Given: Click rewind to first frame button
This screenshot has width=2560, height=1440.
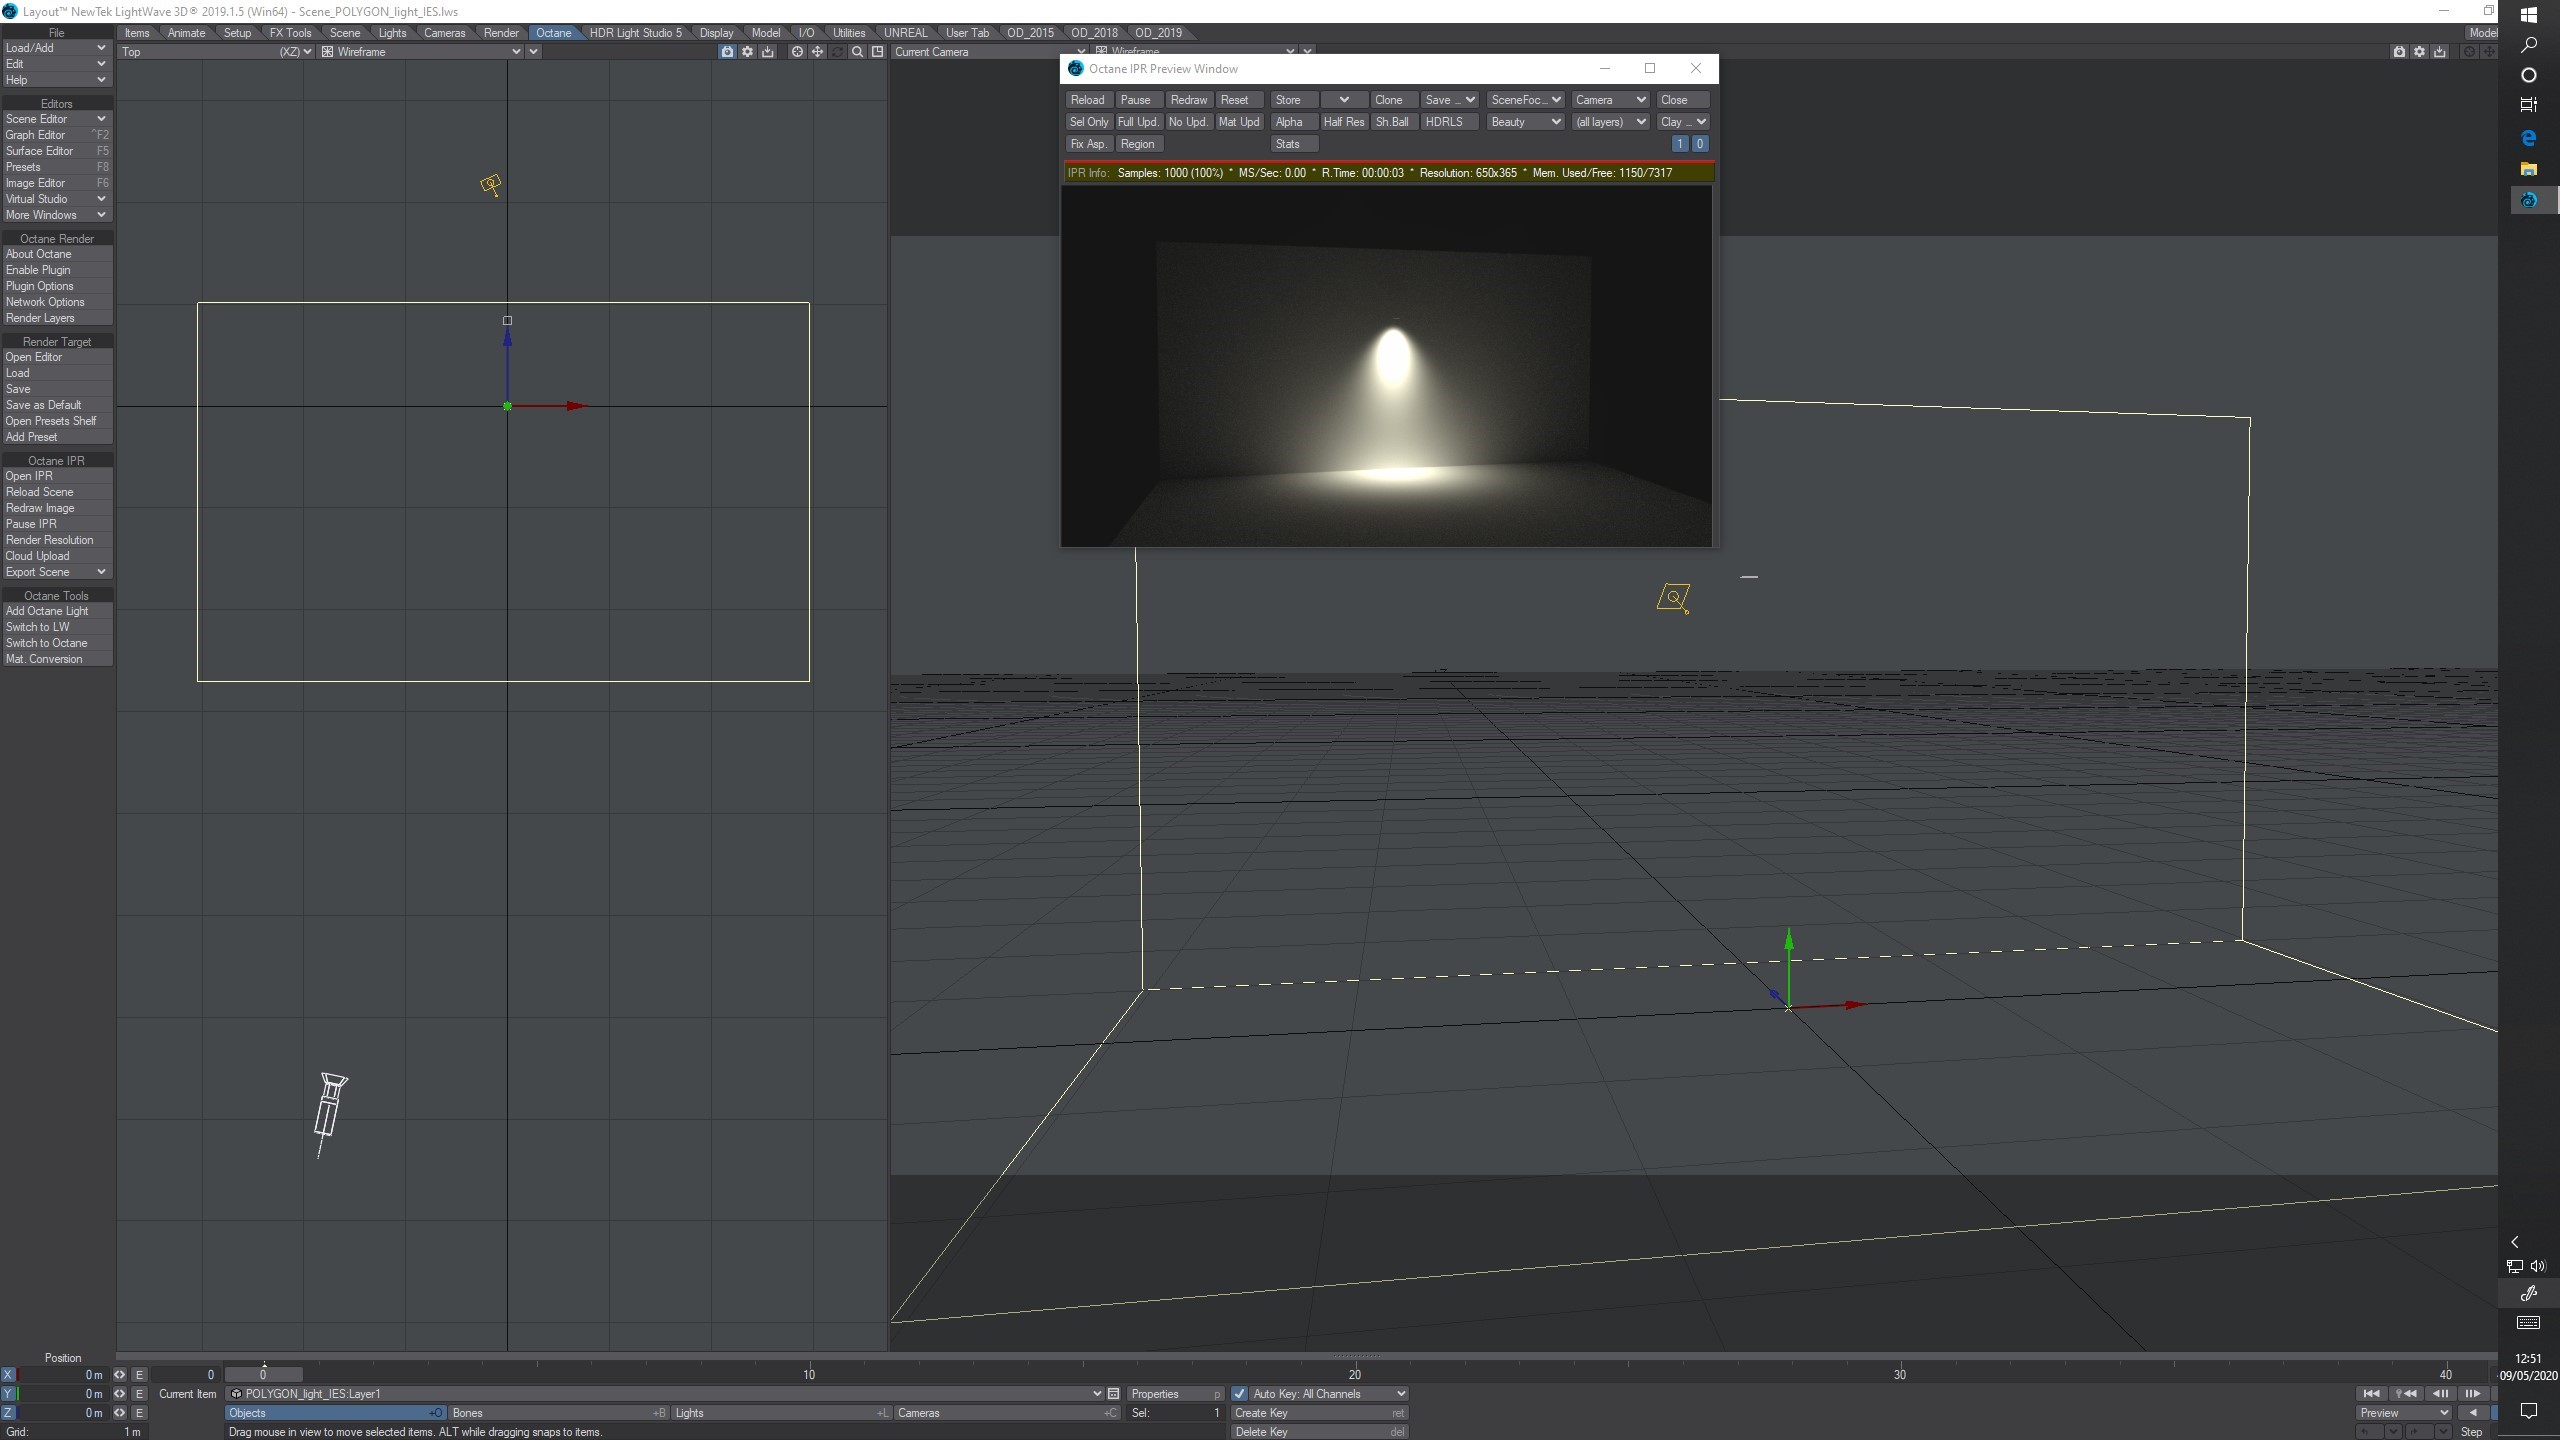Looking at the screenshot, I should pos(2370,1394).
